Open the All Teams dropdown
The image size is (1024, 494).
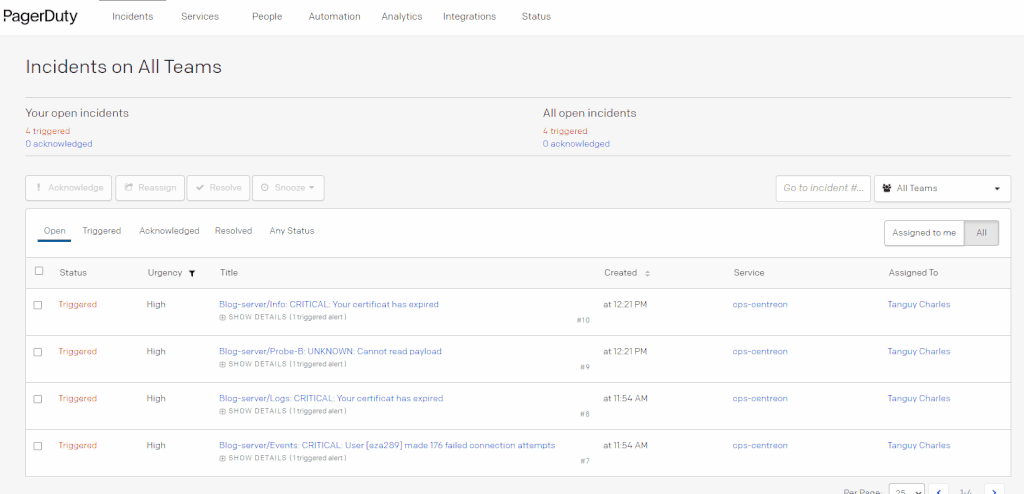pyautogui.click(x=942, y=188)
